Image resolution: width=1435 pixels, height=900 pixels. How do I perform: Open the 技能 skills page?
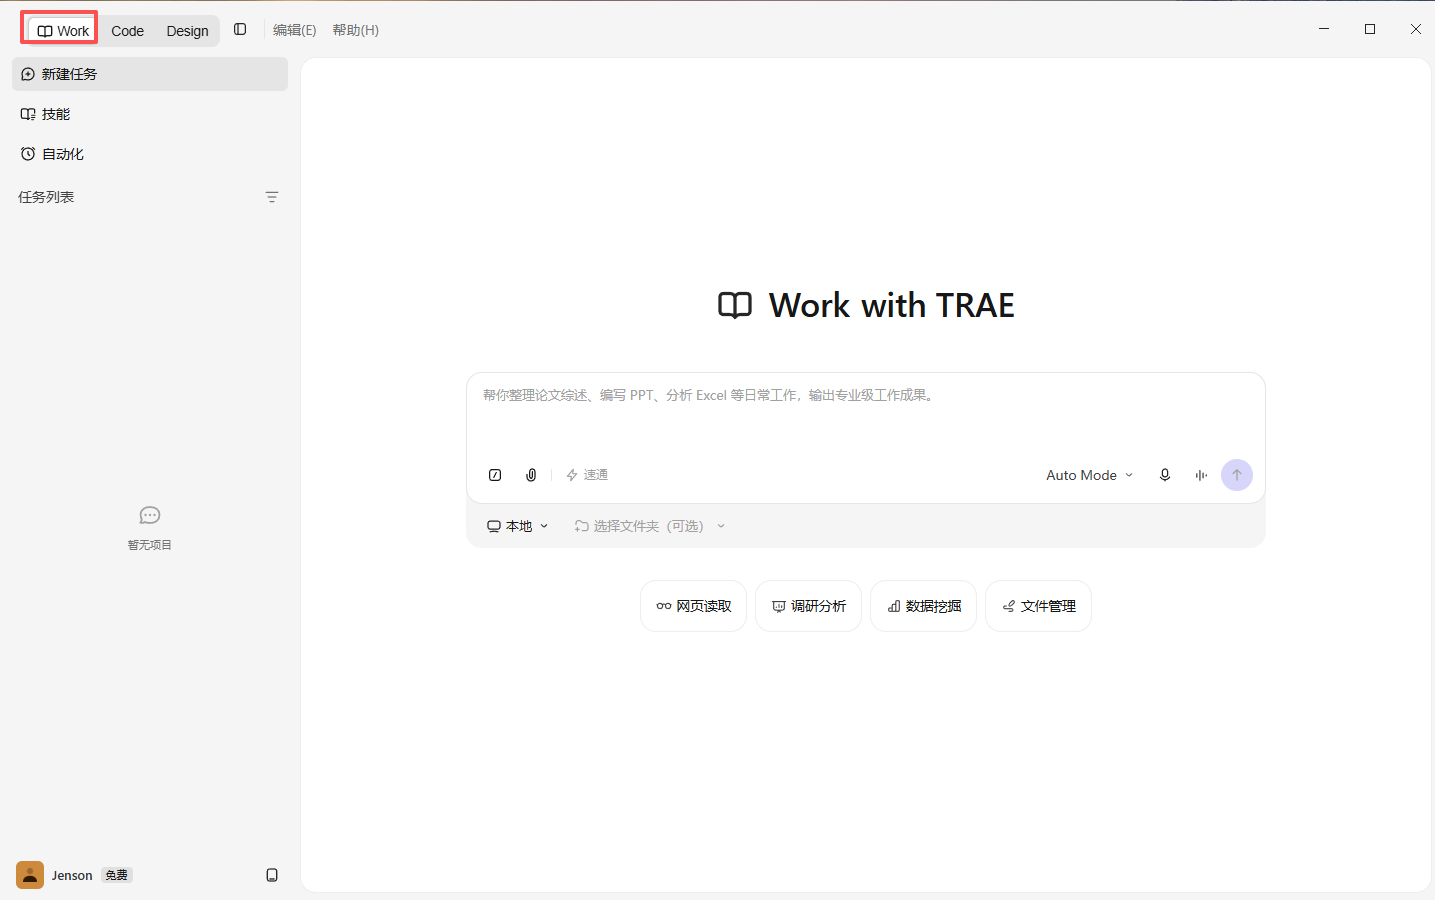click(x=150, y=114)
